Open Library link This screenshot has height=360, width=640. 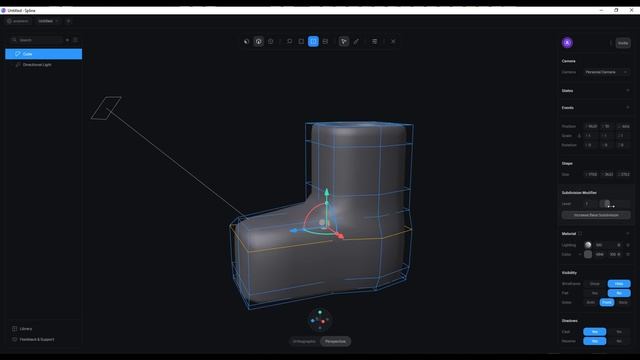(x=26, y=329)
